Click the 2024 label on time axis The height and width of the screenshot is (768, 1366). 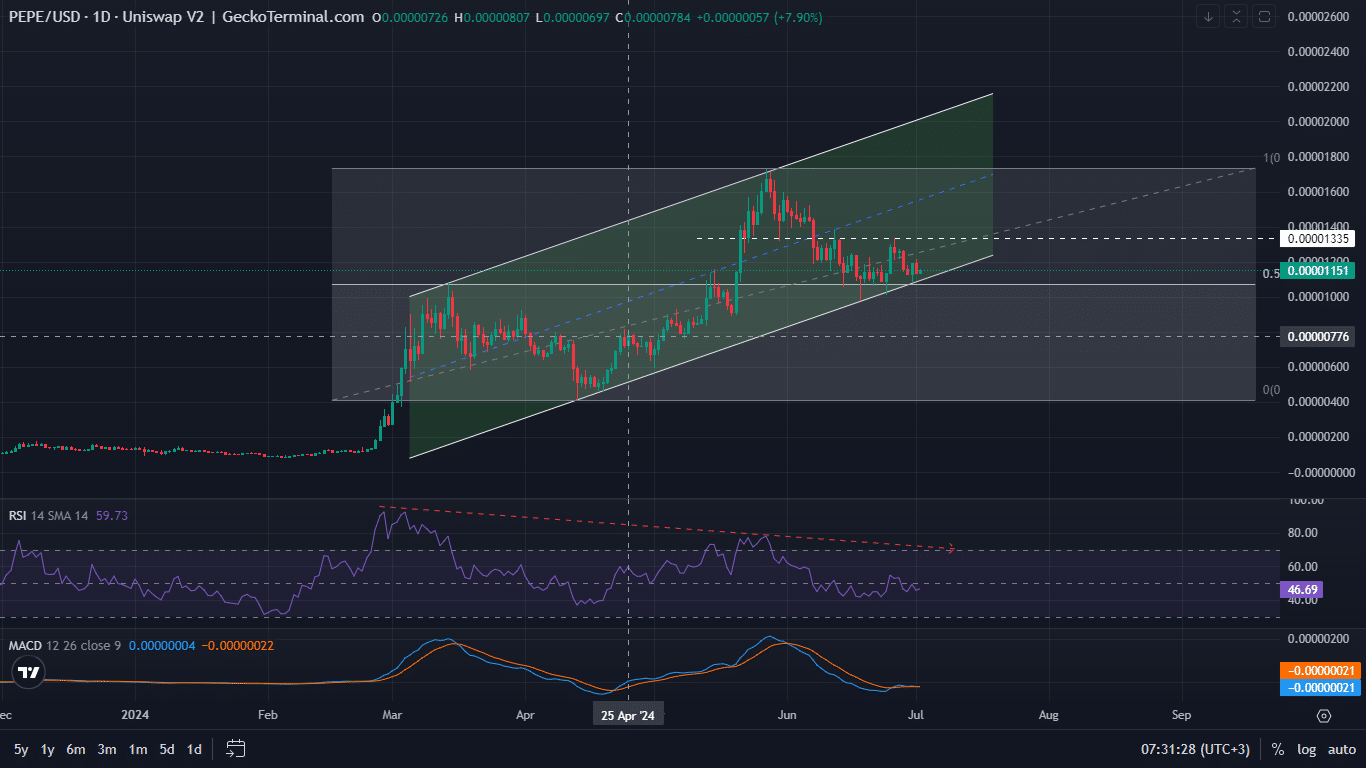(133, 716)
